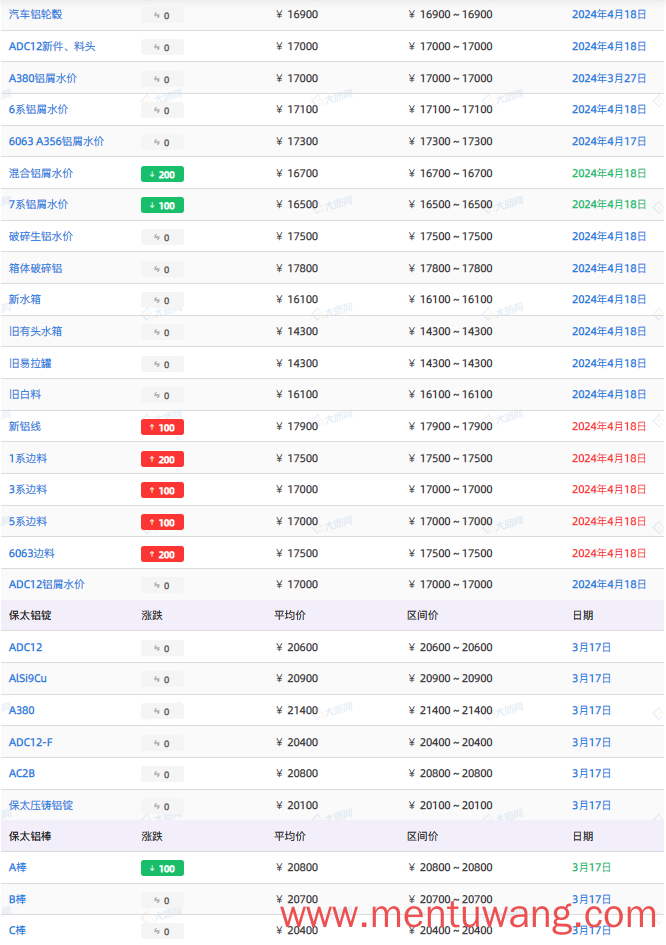Screen dimensions: 666x945
Task: Click range ¥ 20100 ~ 20100 for 保太压铸铝锭
Action: (450, 805)
